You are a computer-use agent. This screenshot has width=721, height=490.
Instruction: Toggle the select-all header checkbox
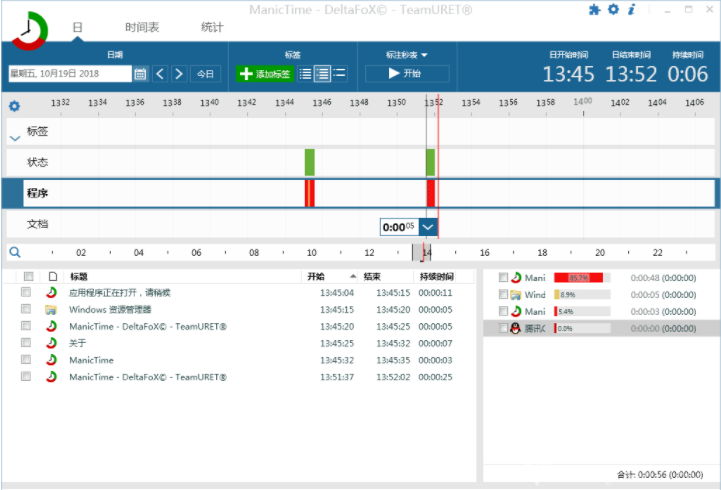click(x=29, y=276)
